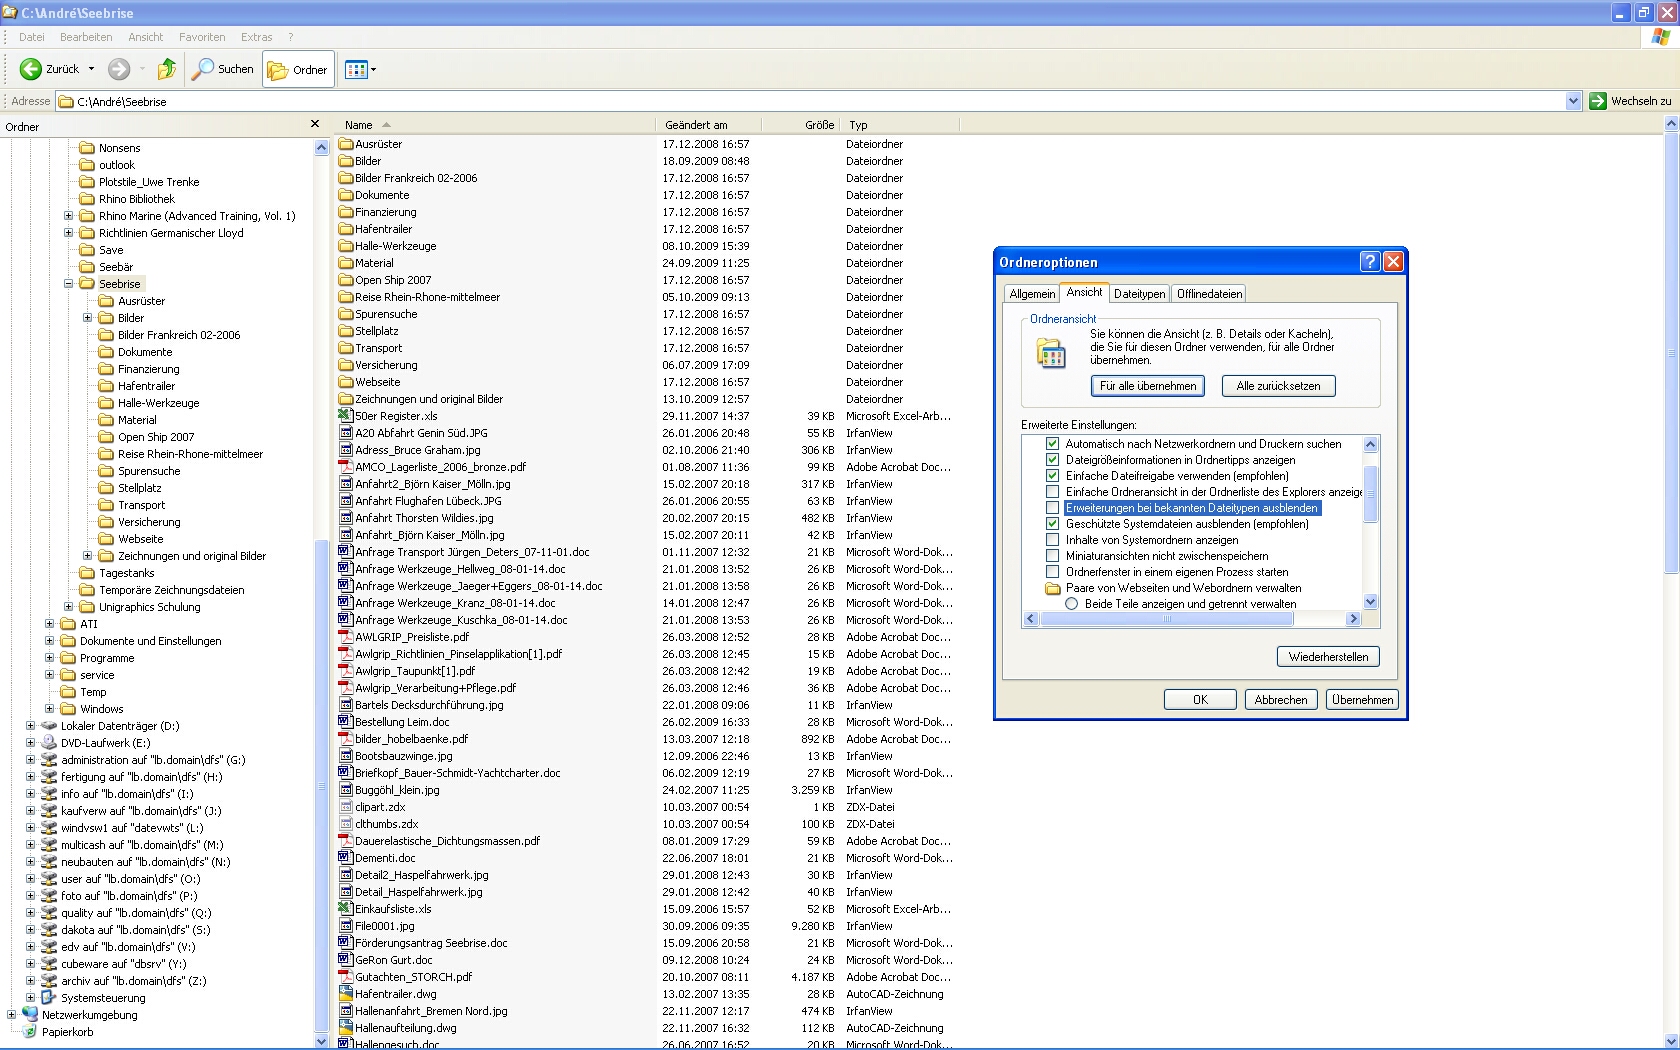Image resolution: width=1680 pixels, height=1050 pixels.
Task: Select Beide Teile anzeigen radio button
Action: [1072, 604]
